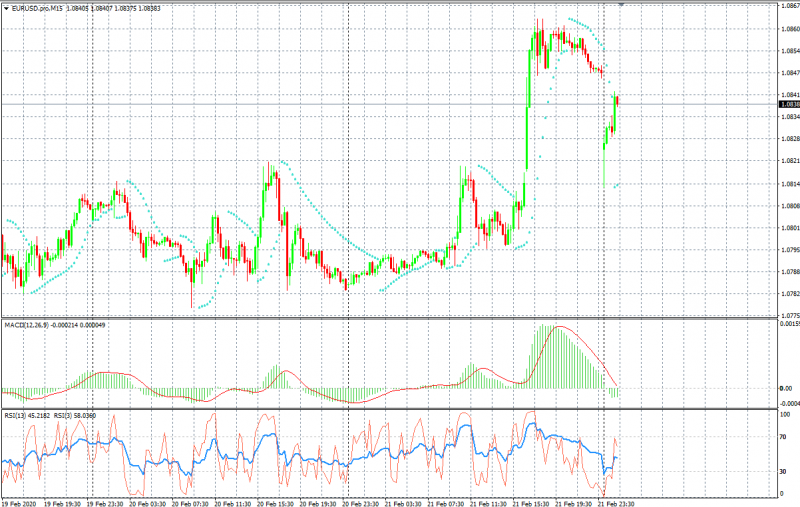Click the black current price tag 1.0838
Viewport: 800px width, 507px height.
click(x=788, y=104)
